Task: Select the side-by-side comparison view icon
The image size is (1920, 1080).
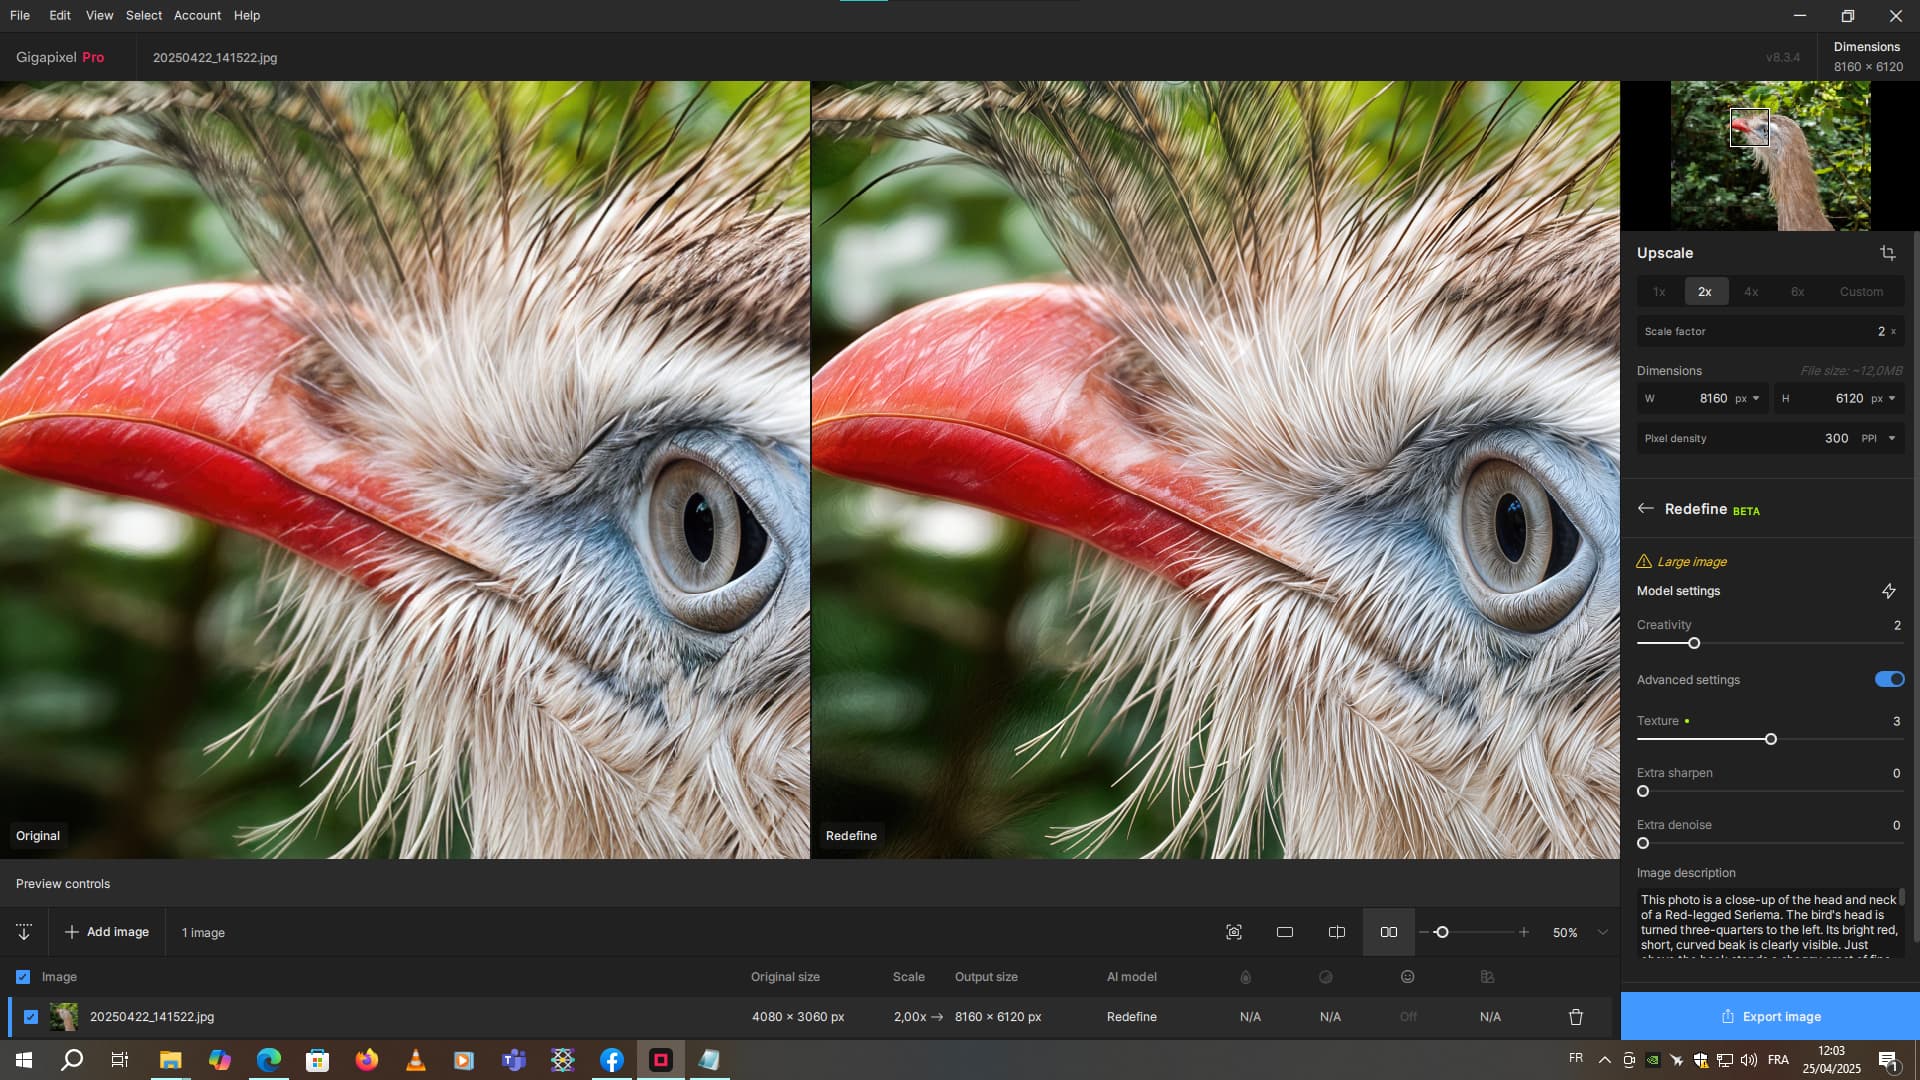Action: pyautogui.click(x=1388, y=932)
